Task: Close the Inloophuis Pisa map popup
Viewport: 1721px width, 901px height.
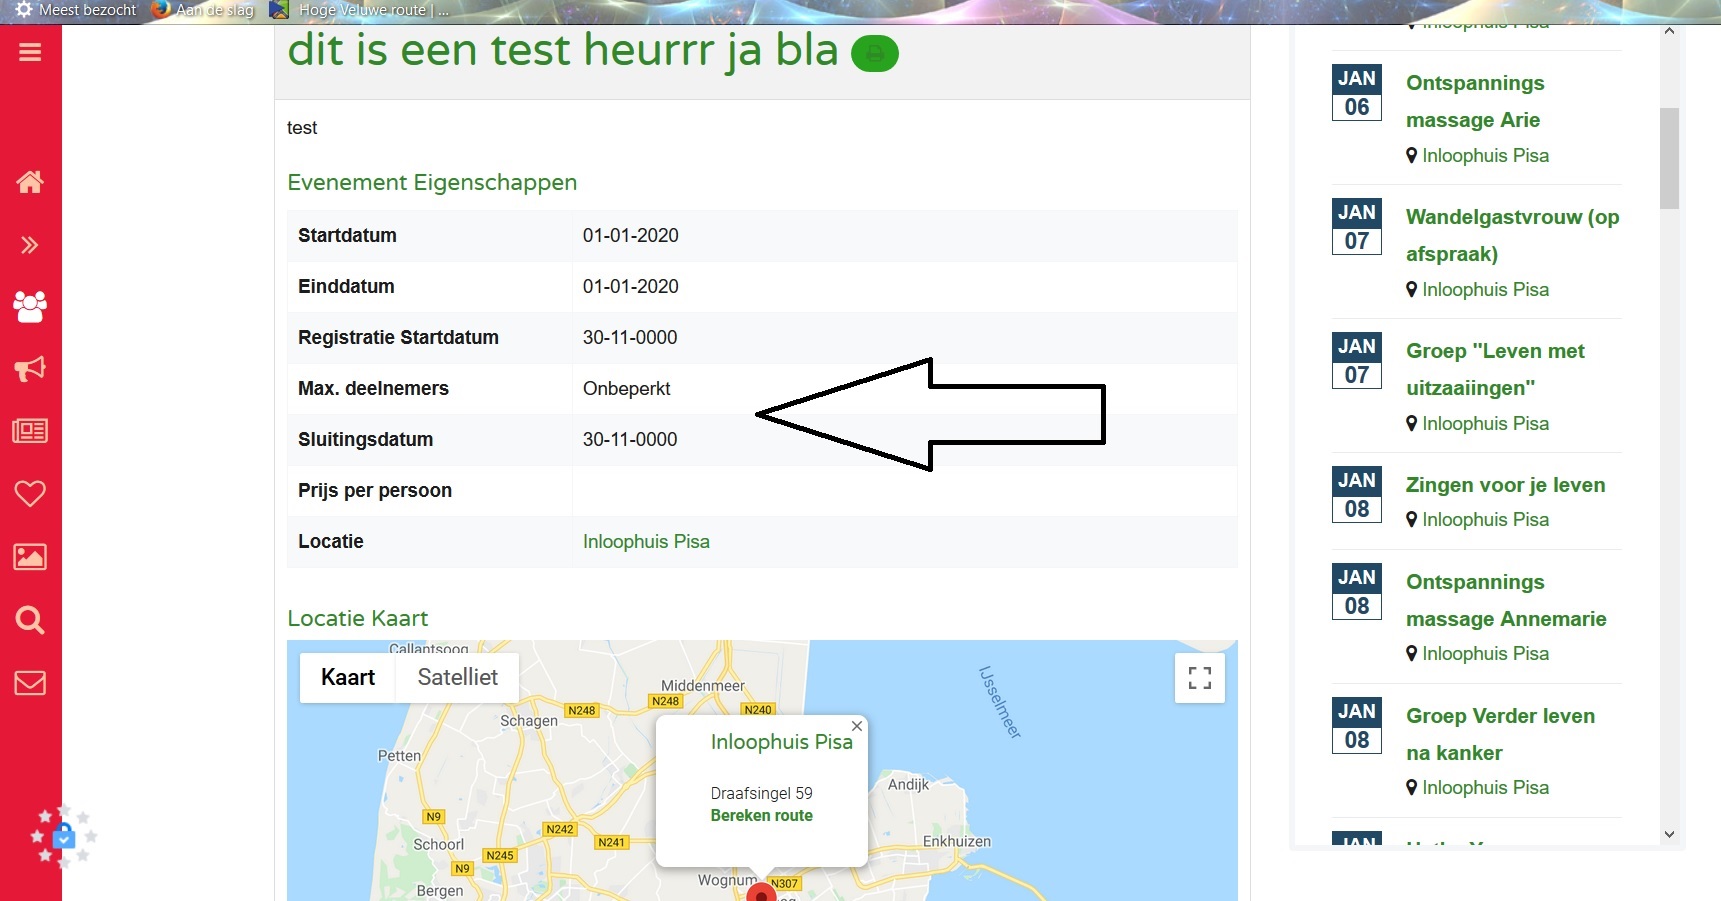Action: click(856, 726)
